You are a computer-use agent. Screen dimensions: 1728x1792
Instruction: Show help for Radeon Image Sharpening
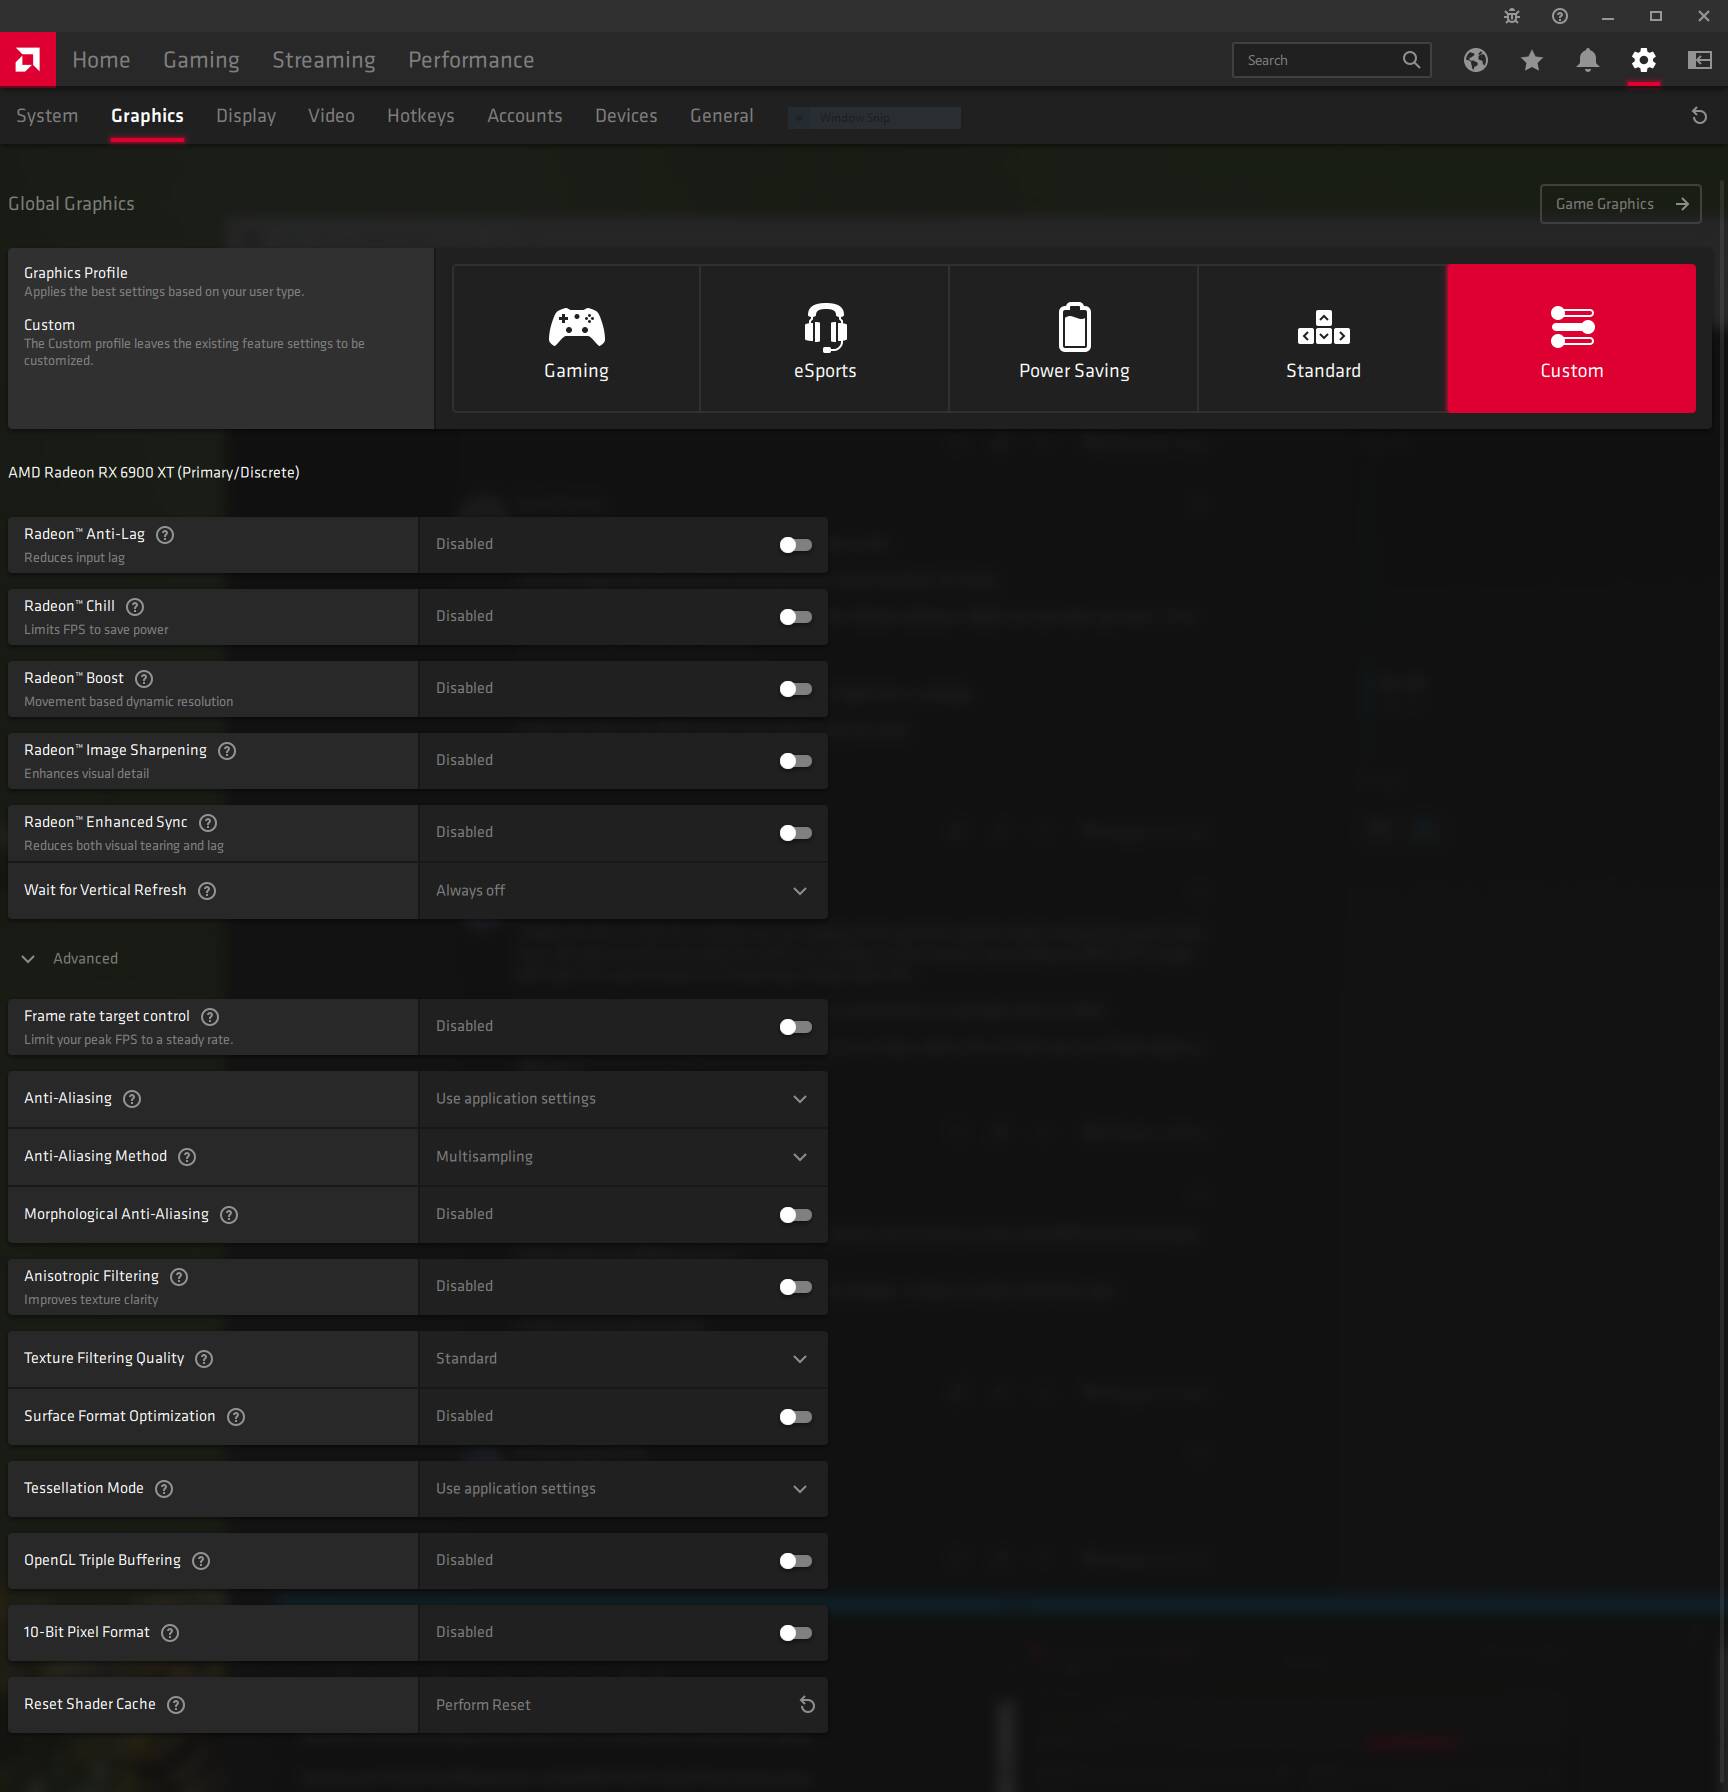click(x=227, y=751)
